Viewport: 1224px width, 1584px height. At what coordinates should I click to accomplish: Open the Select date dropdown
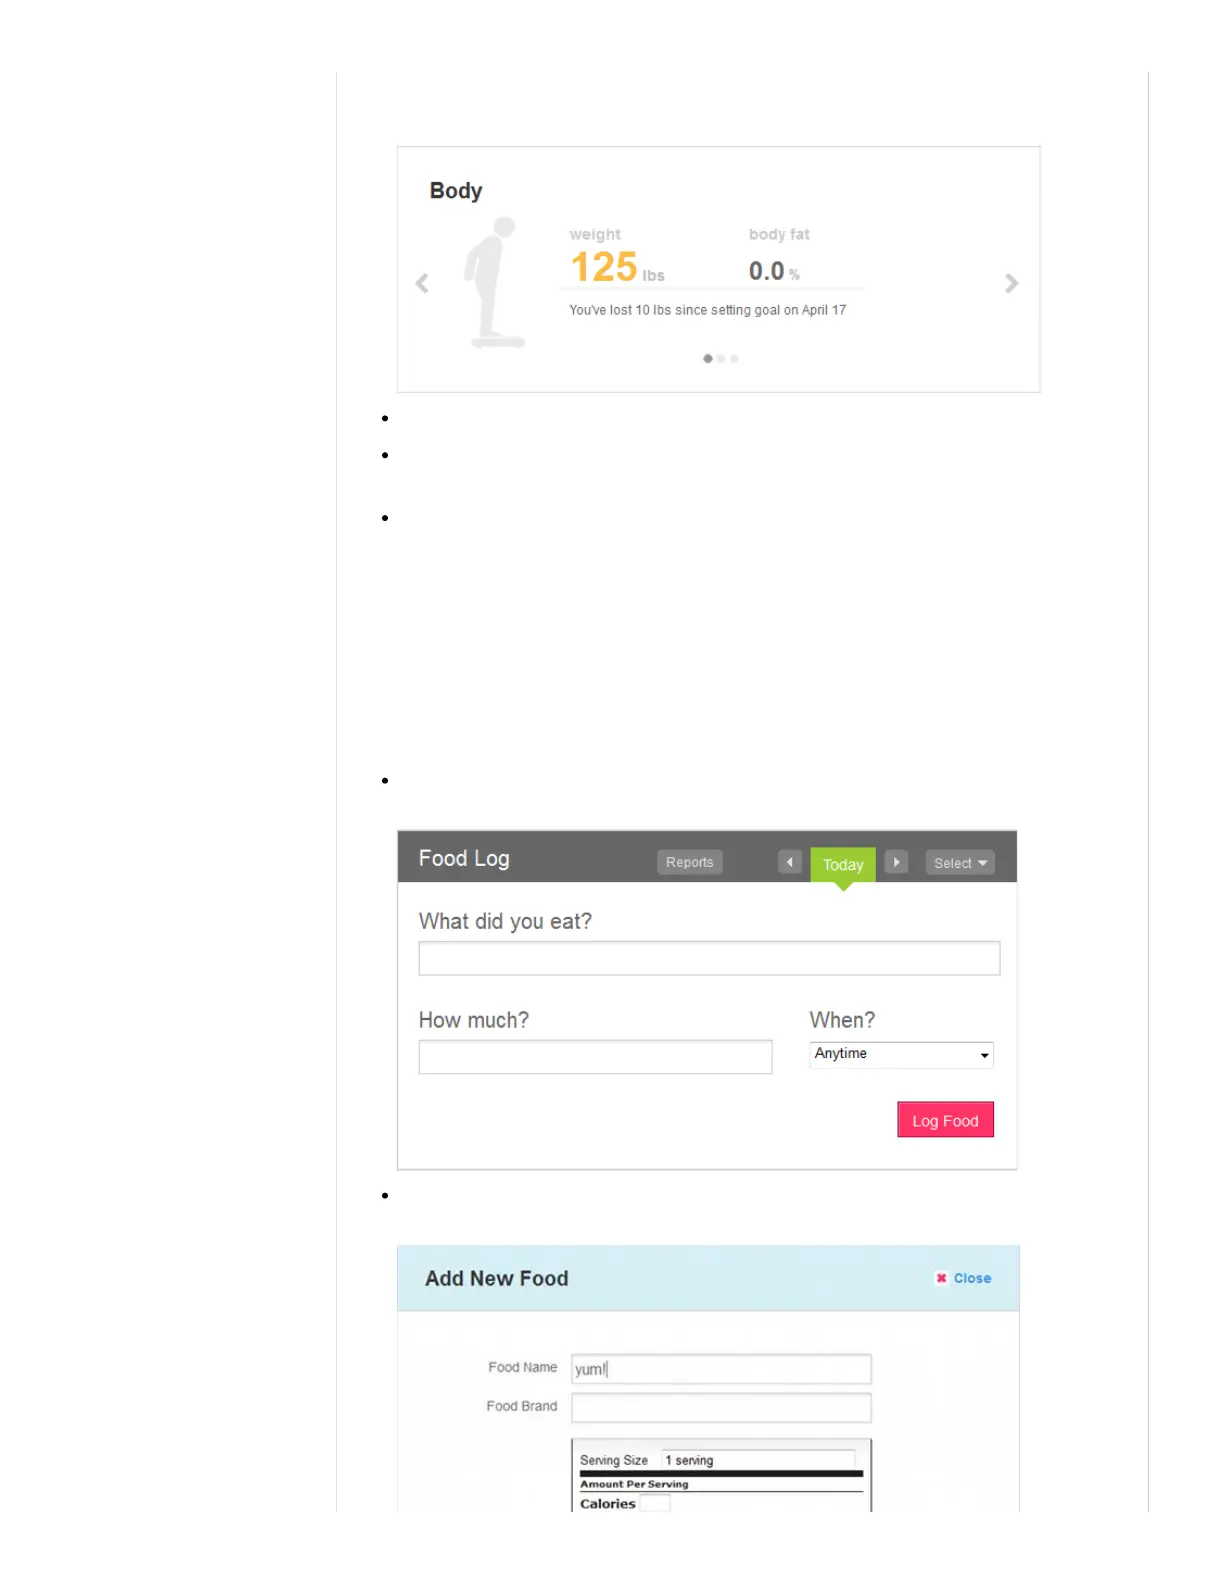[959, 863]
